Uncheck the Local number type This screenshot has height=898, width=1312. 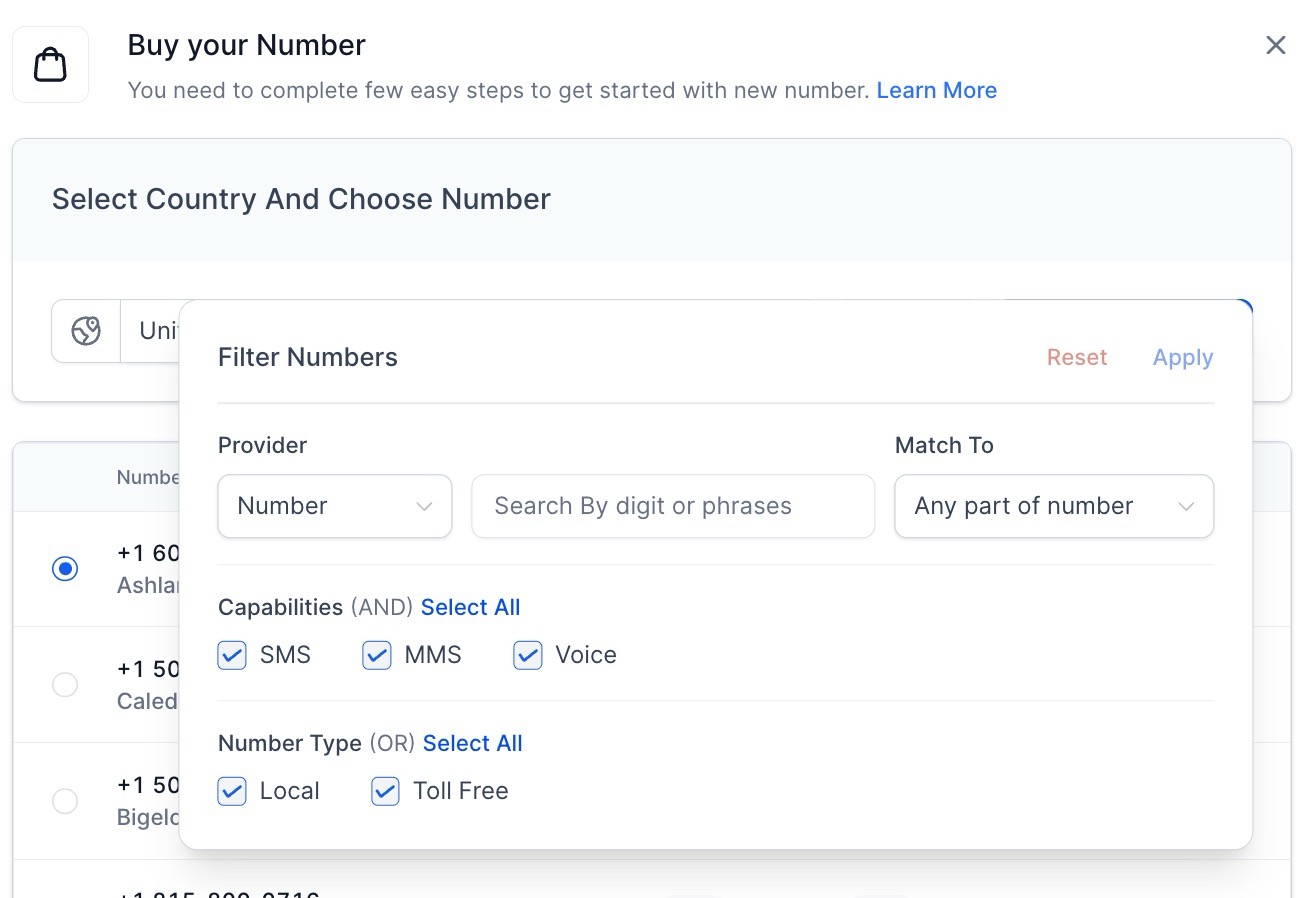click(x=232, y=792)
